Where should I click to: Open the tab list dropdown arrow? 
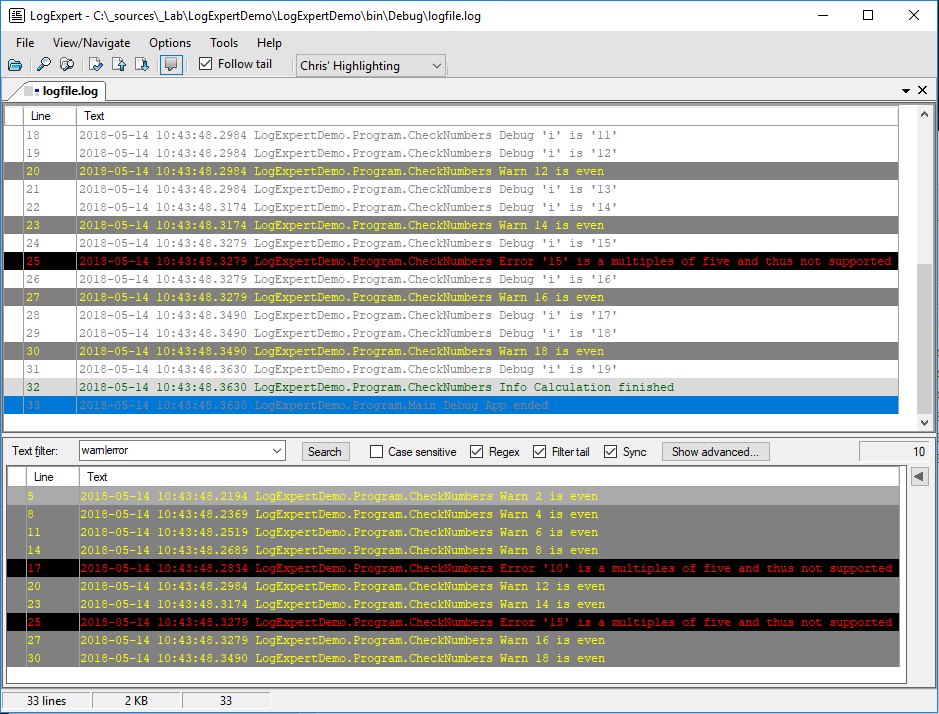[906, 90]
